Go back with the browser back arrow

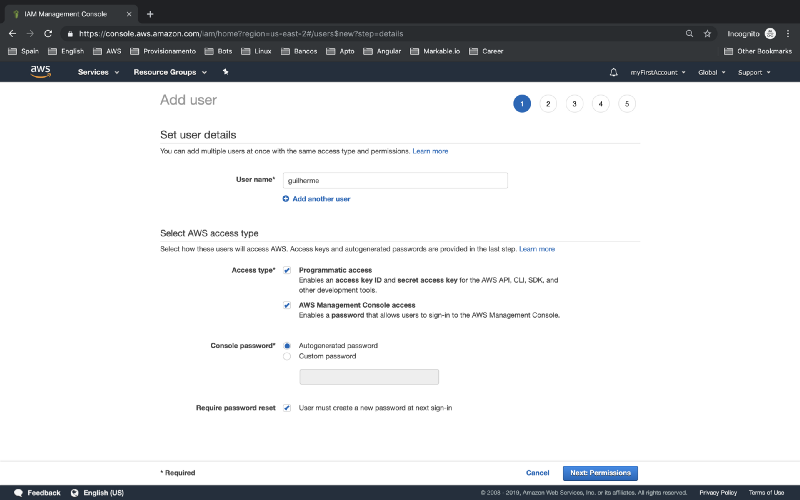[13, 34]
